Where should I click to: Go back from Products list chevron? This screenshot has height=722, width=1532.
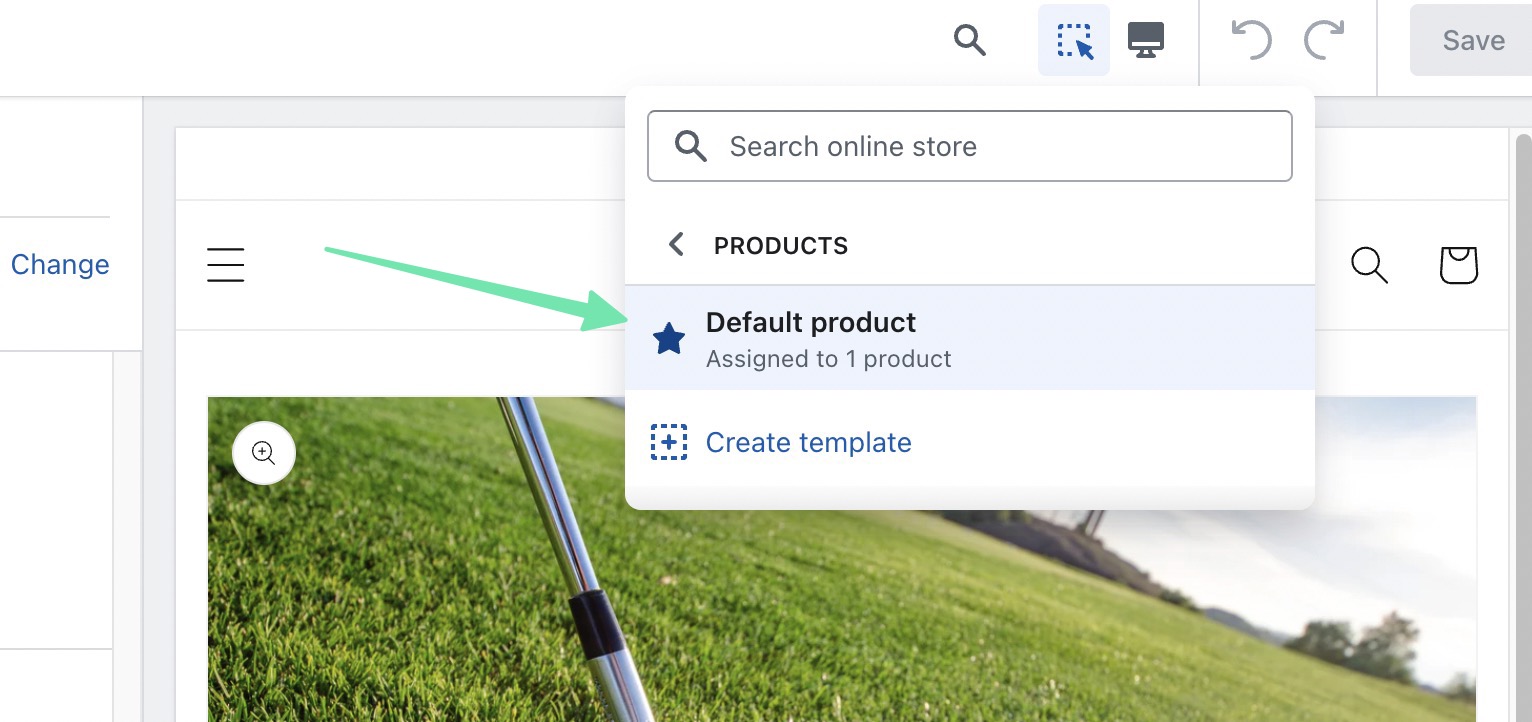tap(676, 245)
